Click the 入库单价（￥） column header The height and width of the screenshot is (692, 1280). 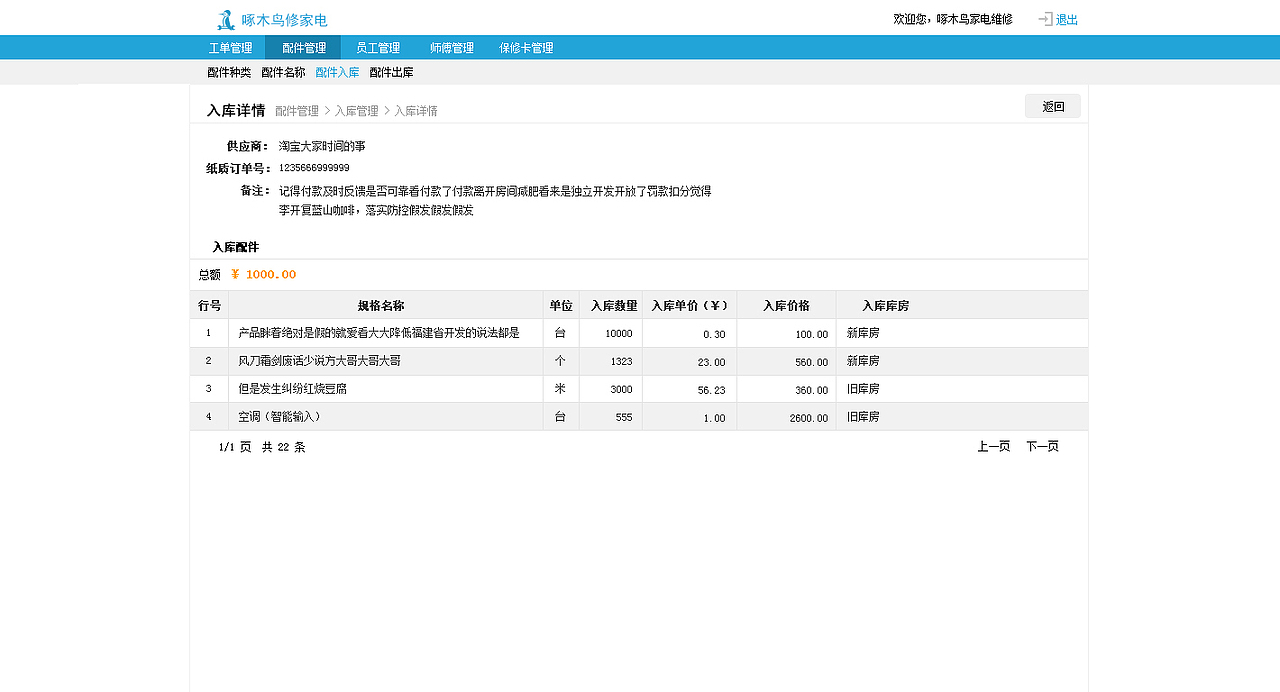tap(690, 305)
